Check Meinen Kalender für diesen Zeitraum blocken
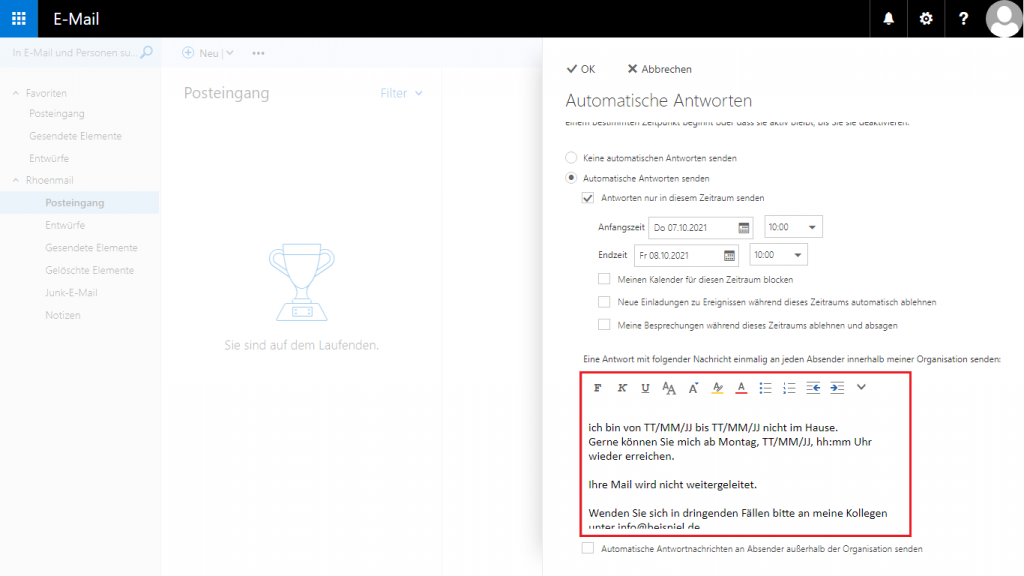1024x576 pixels. coord(604,279)
